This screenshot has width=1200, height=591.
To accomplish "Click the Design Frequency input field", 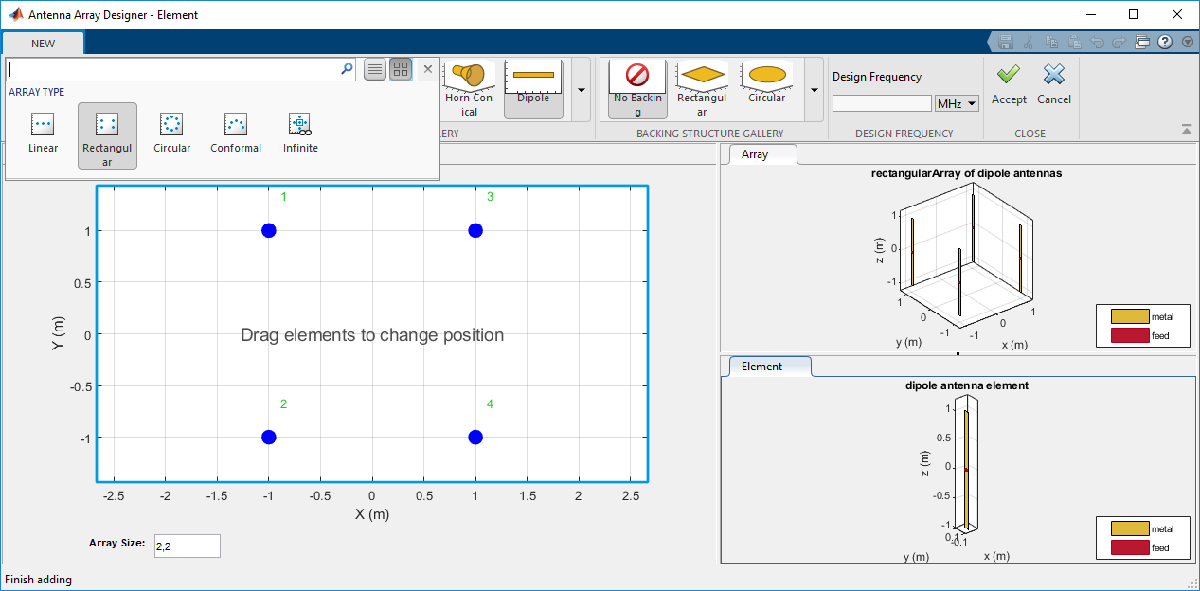I will pyautogui.click(x=882, y=104).
